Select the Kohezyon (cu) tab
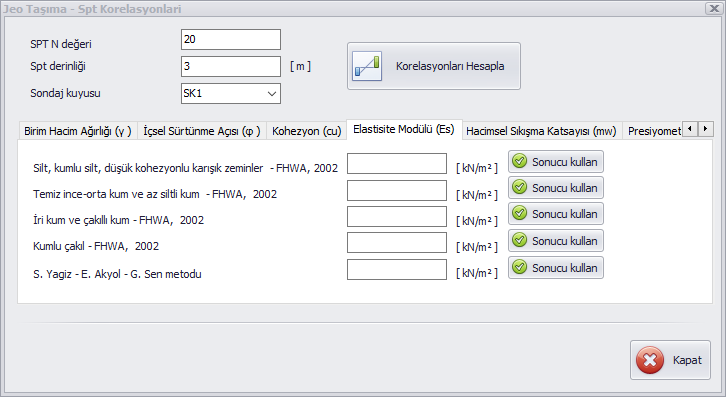The image size is (726, 397). 307,131
